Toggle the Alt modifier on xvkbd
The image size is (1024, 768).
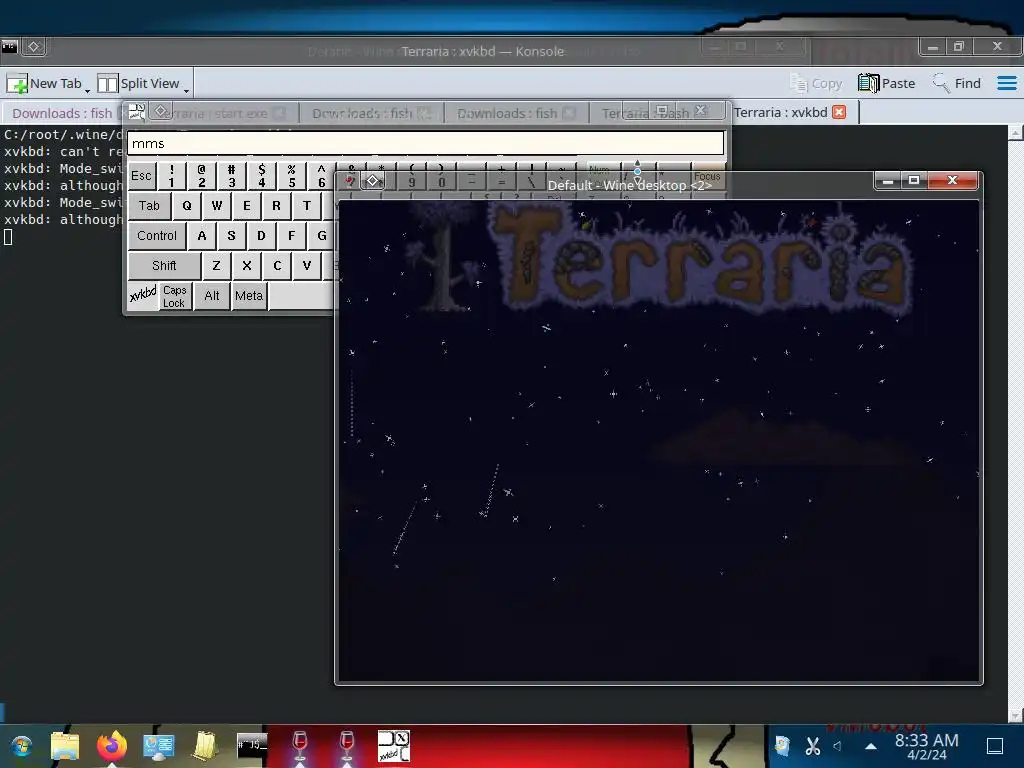[212, 296]
